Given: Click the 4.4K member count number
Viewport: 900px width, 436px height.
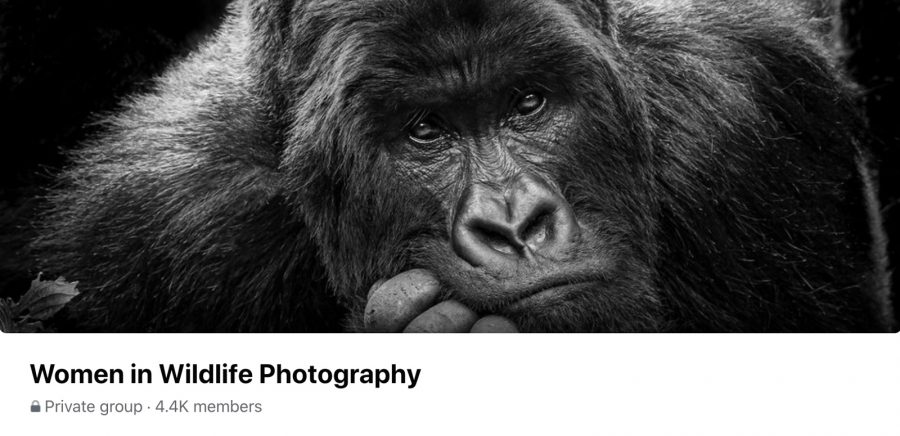Looking at the screenshot, I should (x=172, y=407).
